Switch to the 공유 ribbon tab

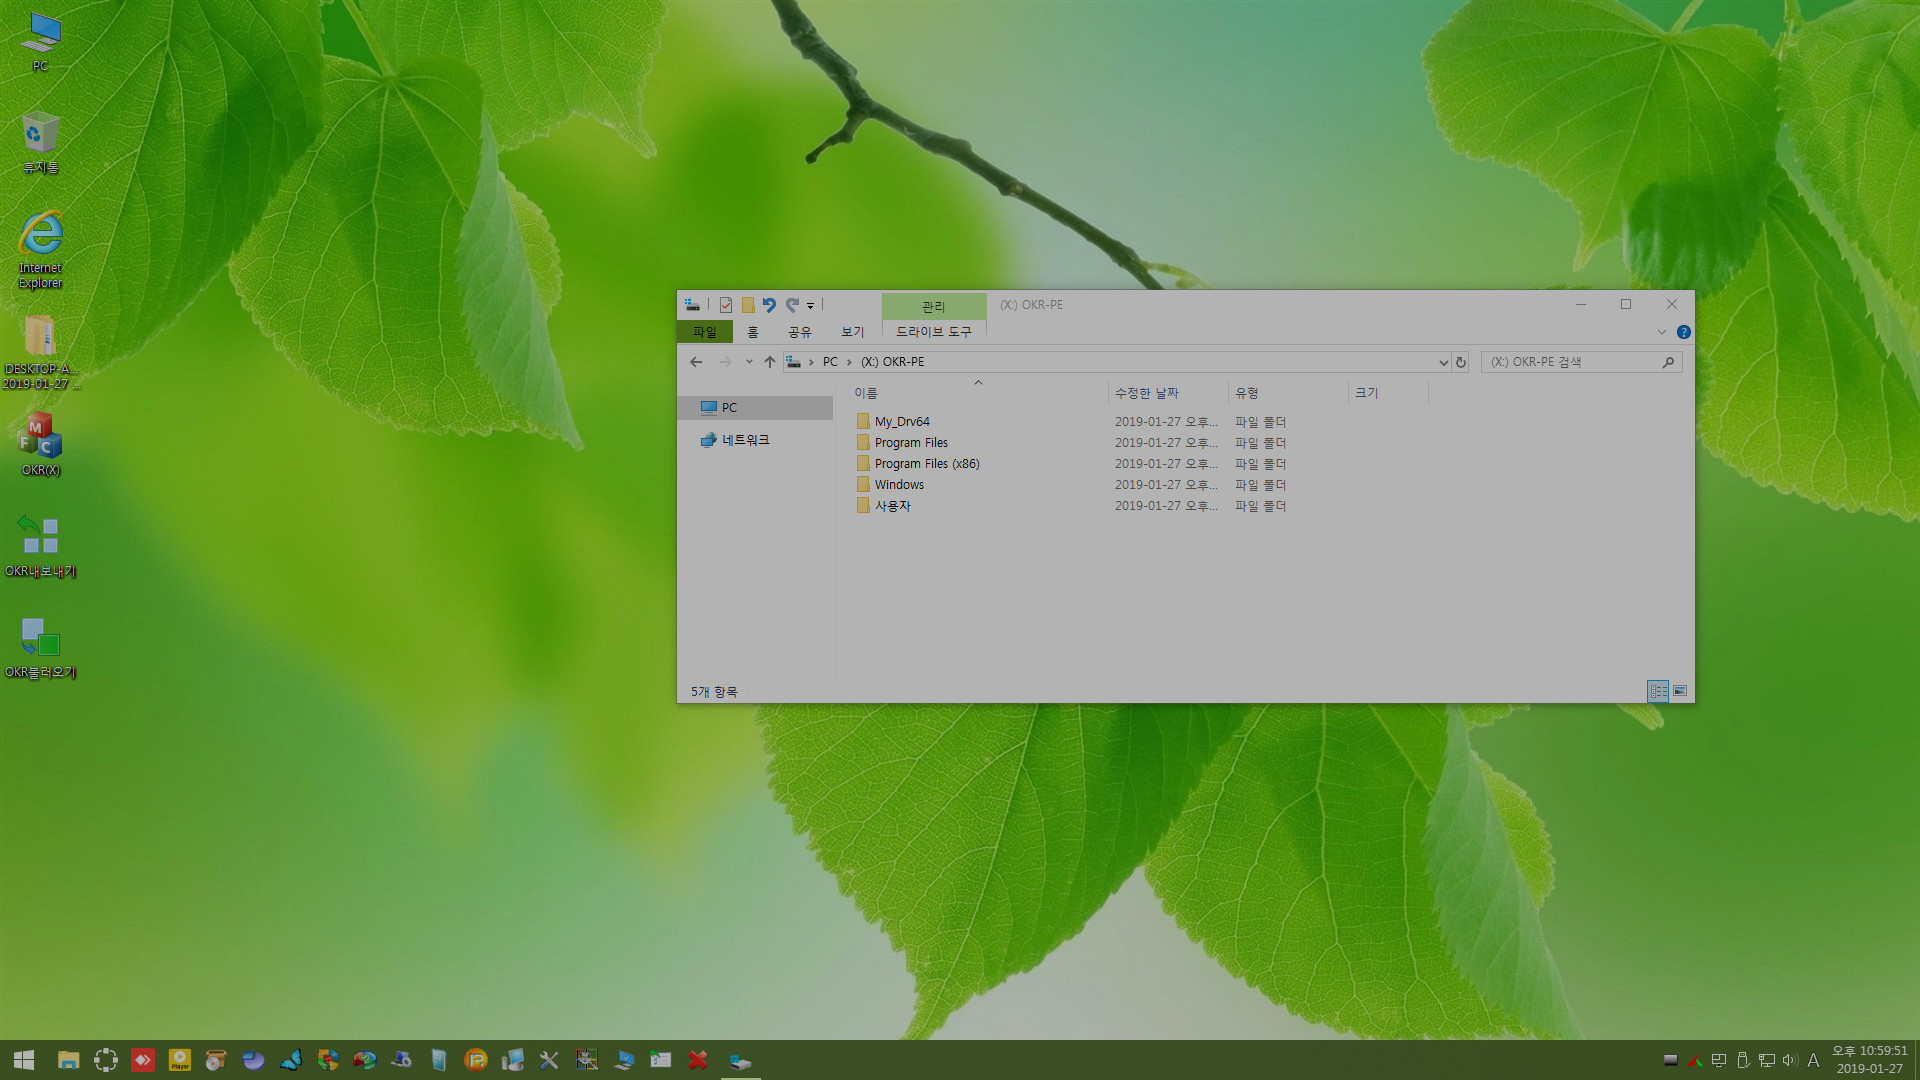800,332
